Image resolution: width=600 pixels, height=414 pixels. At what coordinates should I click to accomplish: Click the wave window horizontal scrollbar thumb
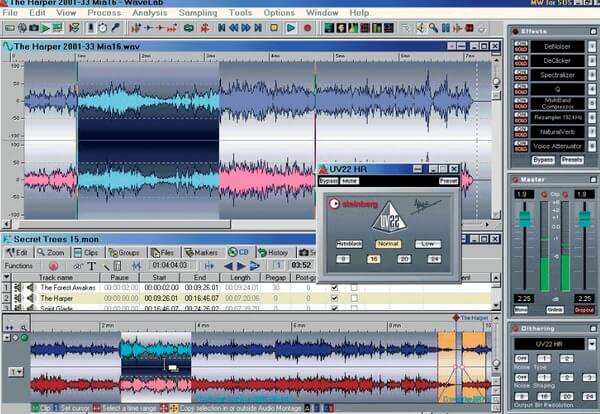125,224
